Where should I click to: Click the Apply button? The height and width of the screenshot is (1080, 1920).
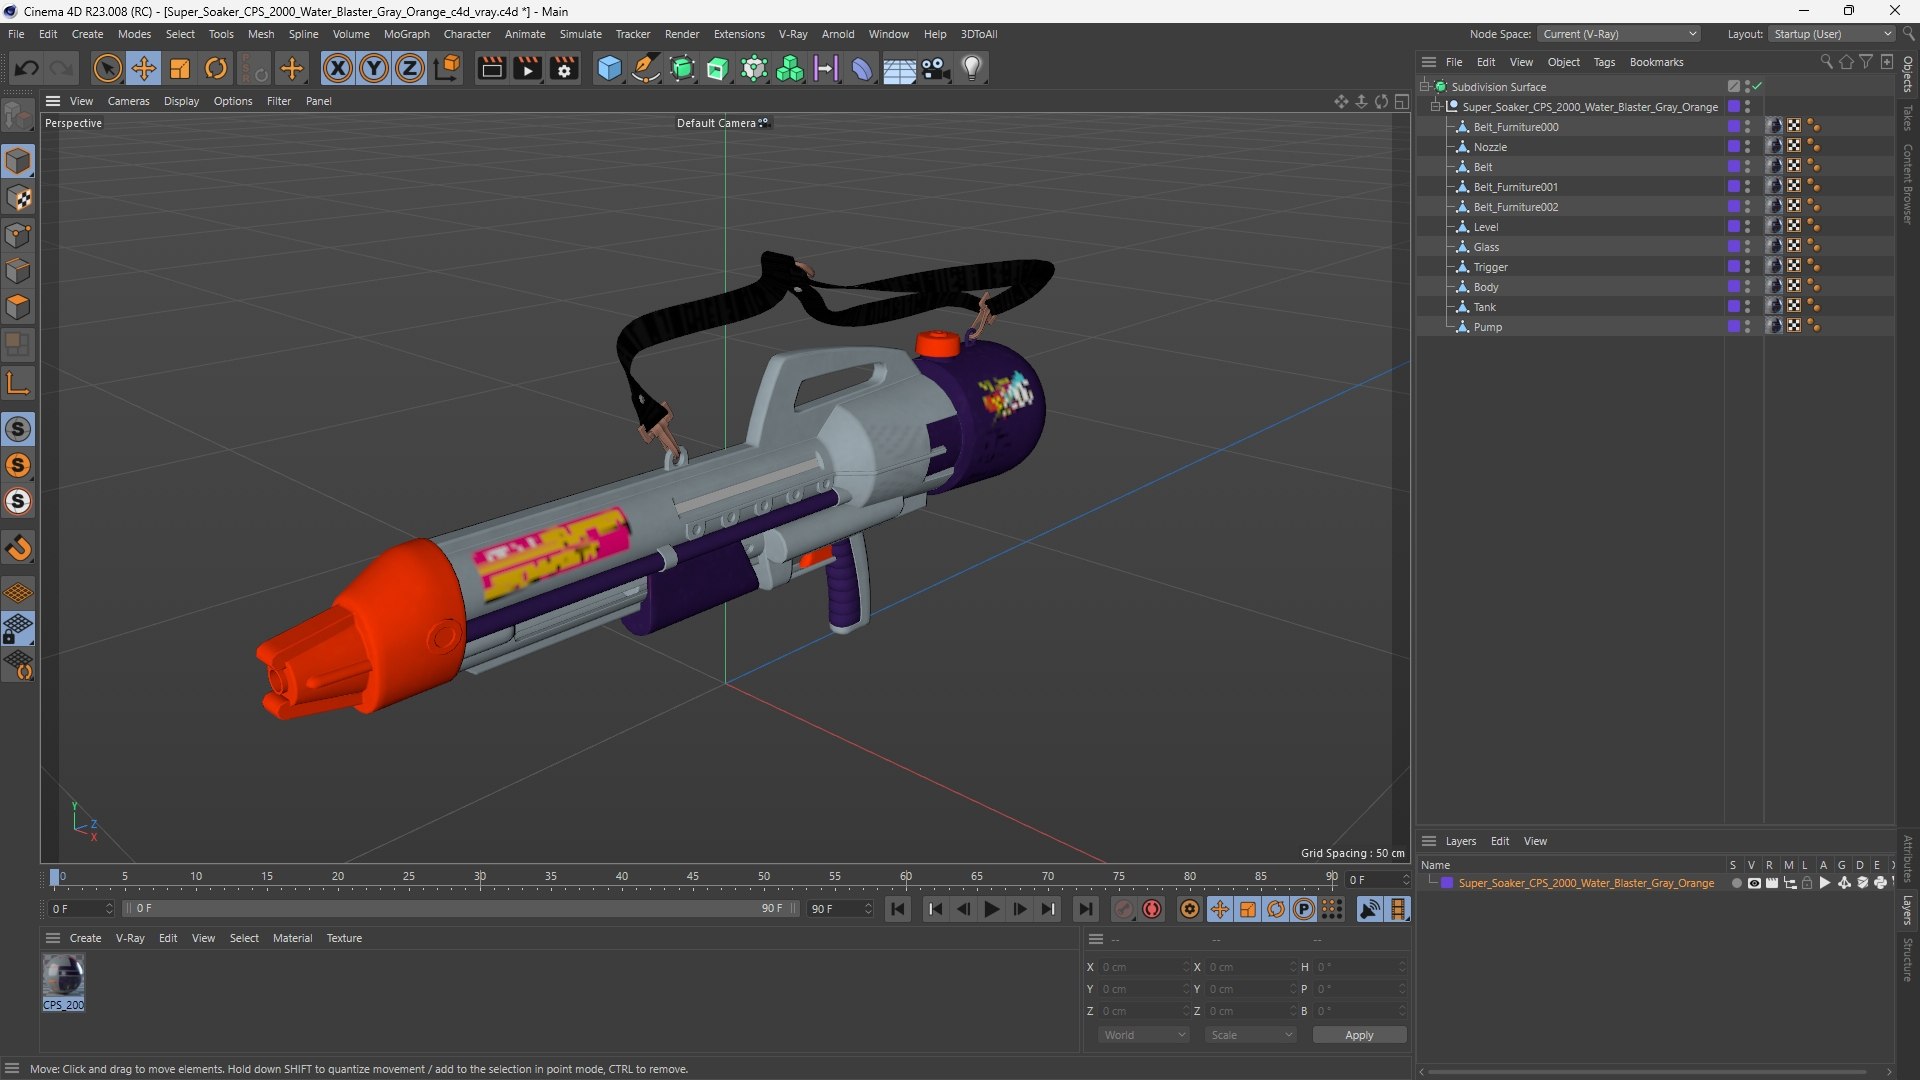pyautogui.click(x=1359, y=1035)
